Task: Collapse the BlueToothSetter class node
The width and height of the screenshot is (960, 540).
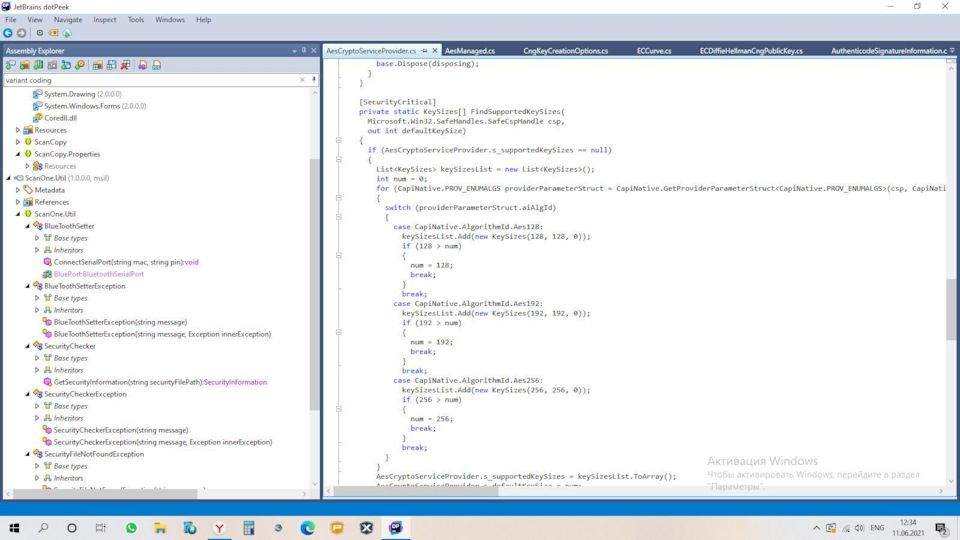Action: pyautogui.click(x=28, y=226)
